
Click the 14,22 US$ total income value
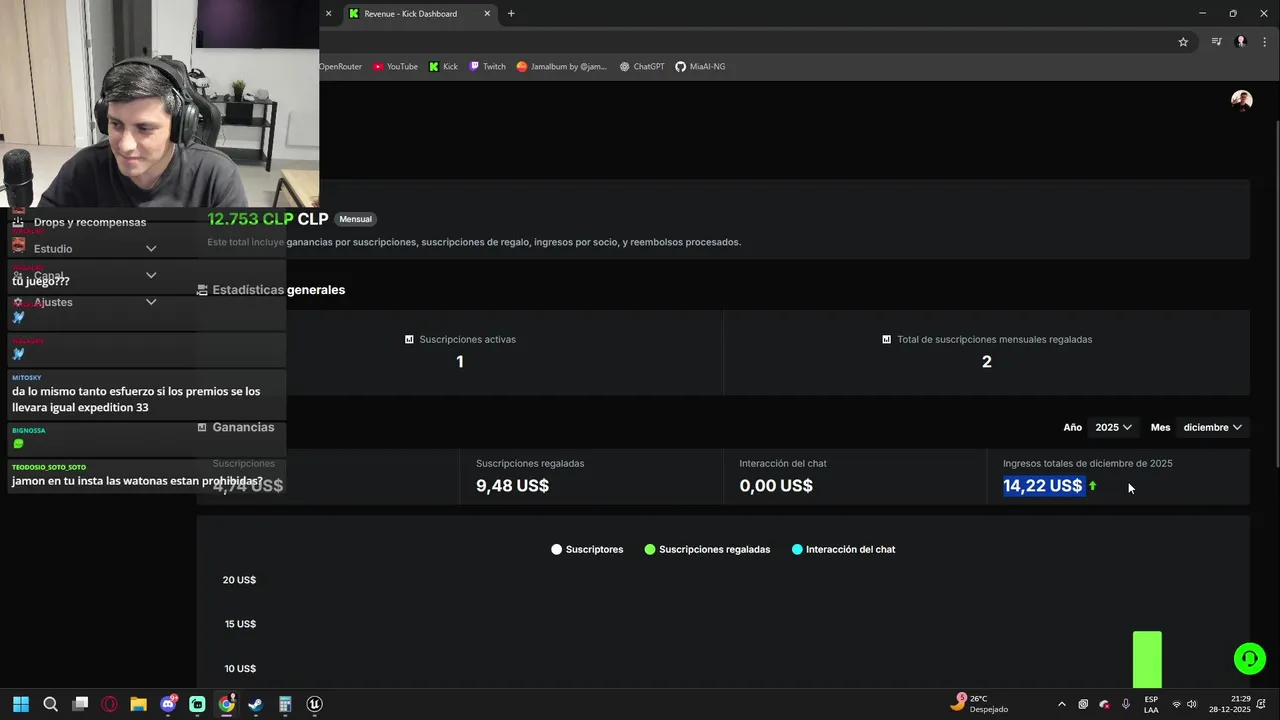coord(1043,486)
